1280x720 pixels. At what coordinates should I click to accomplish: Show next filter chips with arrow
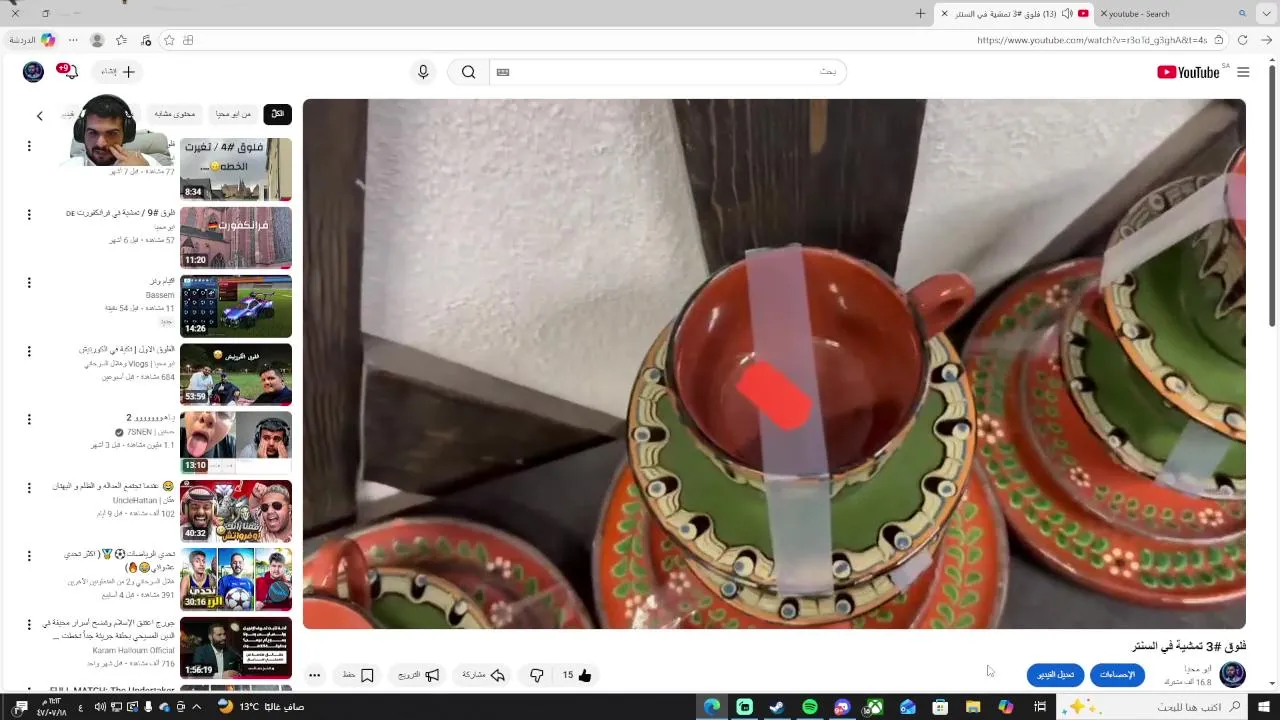(x=40, y=116)
